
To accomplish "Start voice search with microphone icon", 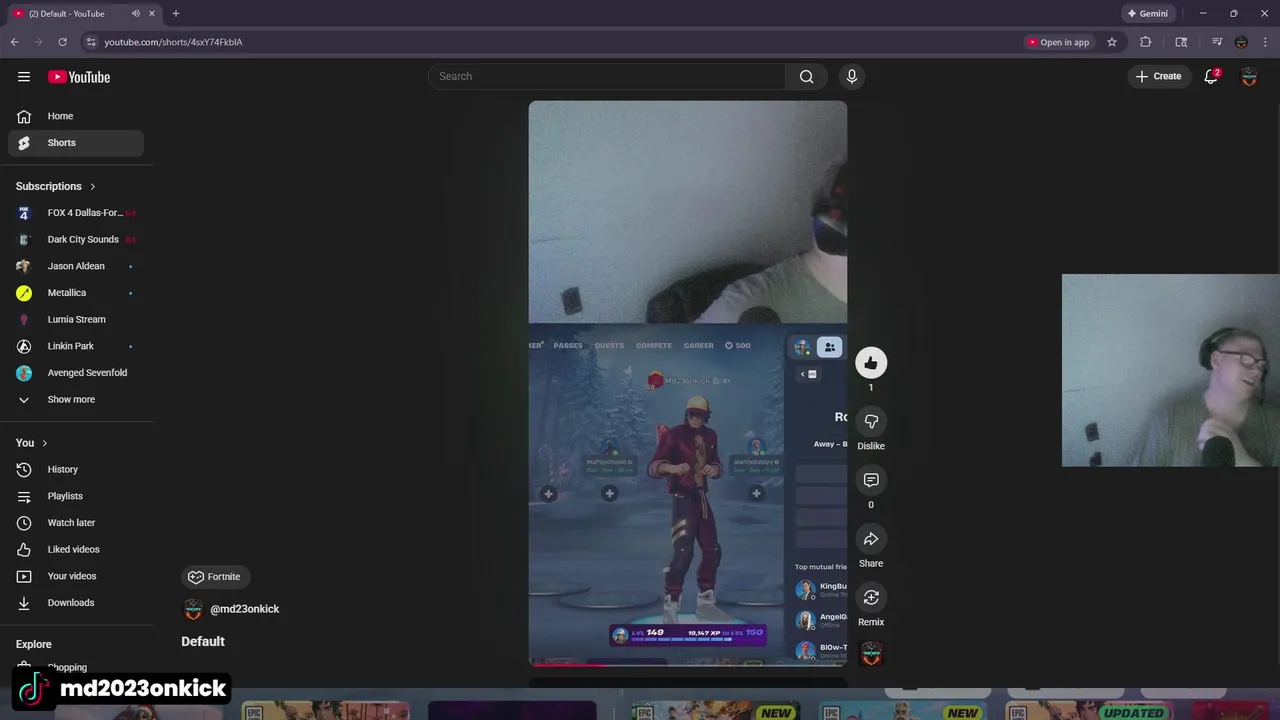I will click(852, 76).
